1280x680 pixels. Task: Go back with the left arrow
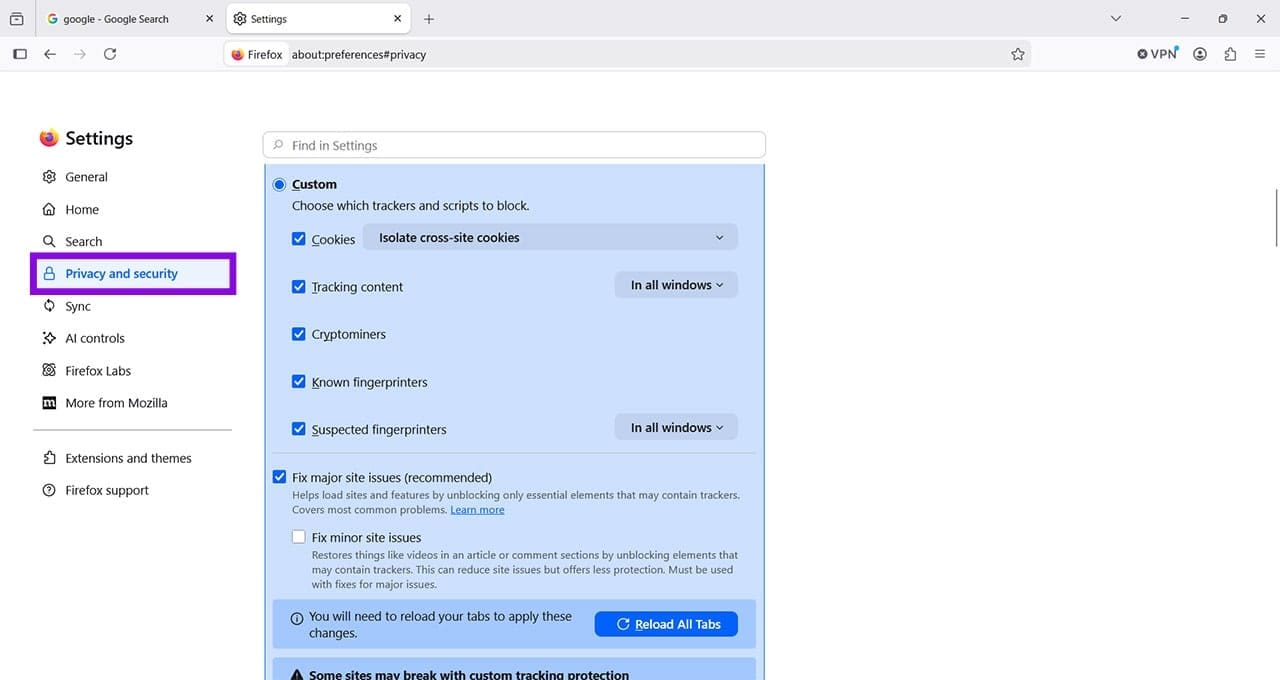pyautogui.click(x=50, y=54)
